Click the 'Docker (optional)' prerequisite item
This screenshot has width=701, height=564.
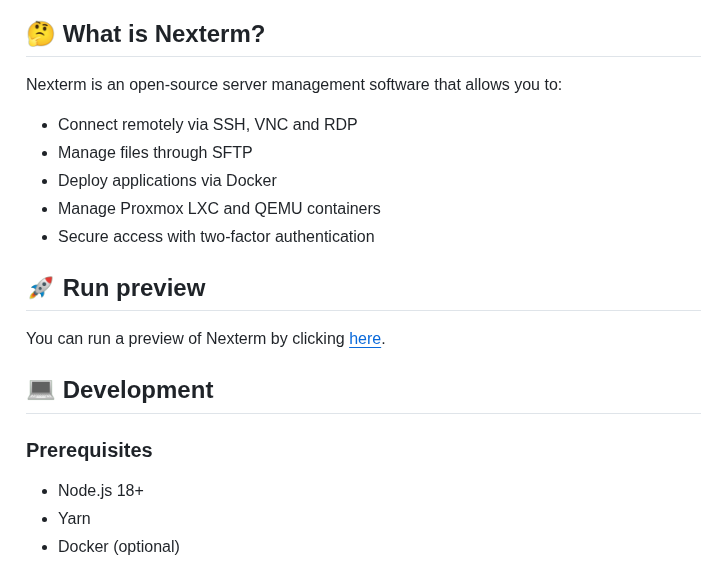[119, 547]
